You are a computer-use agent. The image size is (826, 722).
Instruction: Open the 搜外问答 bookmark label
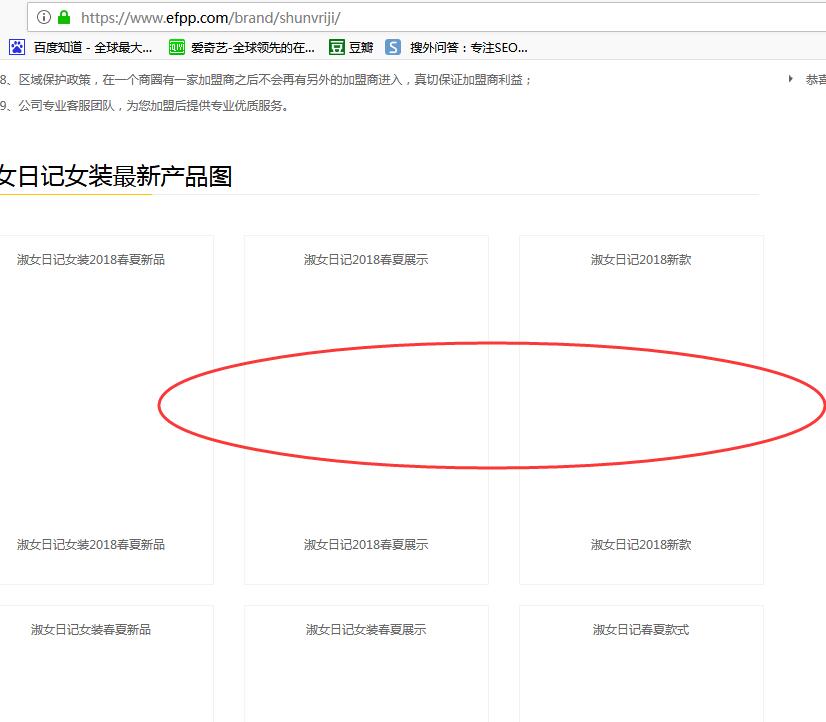468,47
